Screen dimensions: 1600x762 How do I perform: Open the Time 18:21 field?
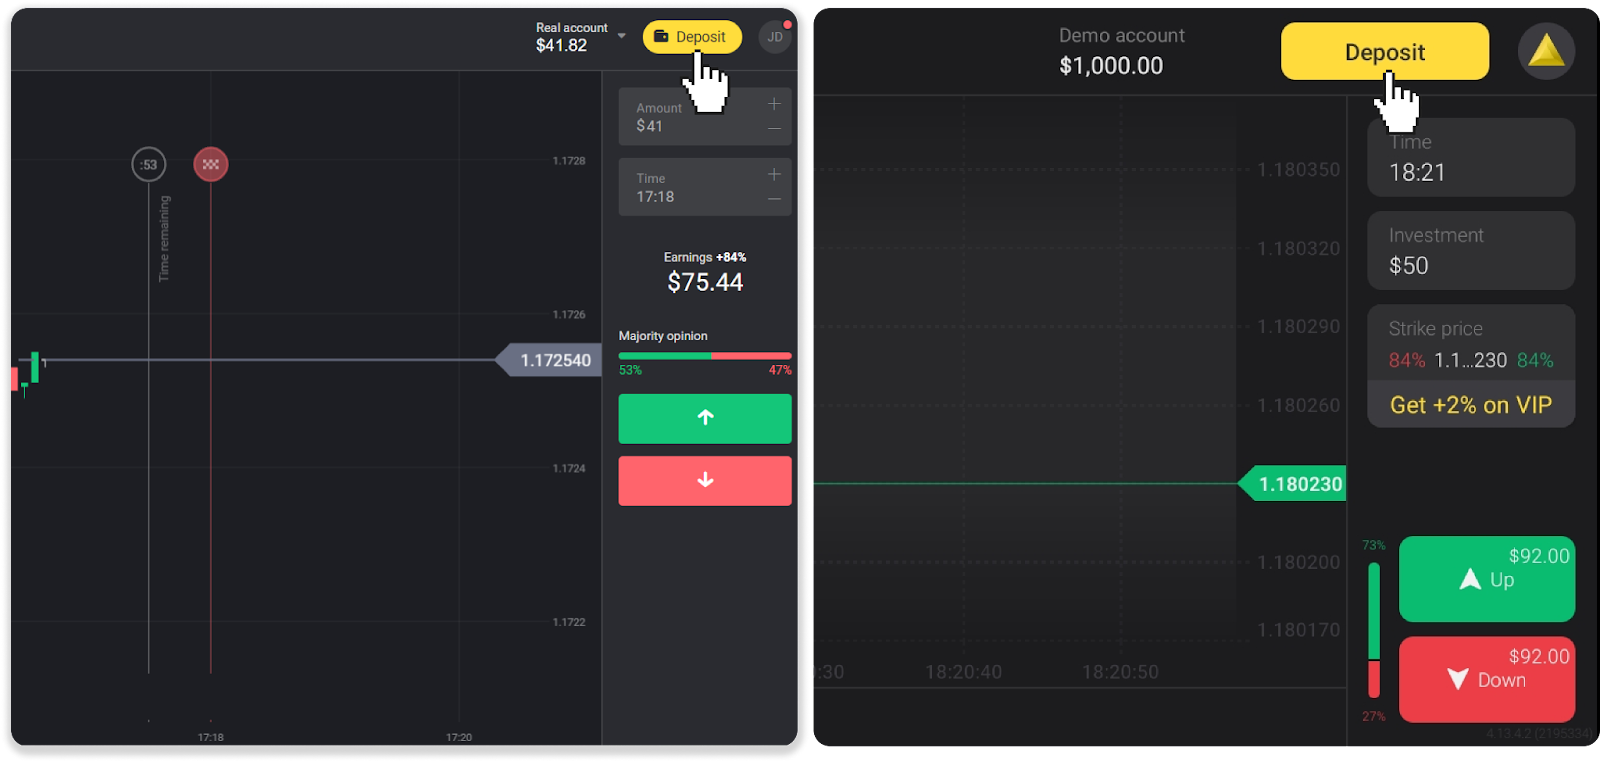point(1470,159)
